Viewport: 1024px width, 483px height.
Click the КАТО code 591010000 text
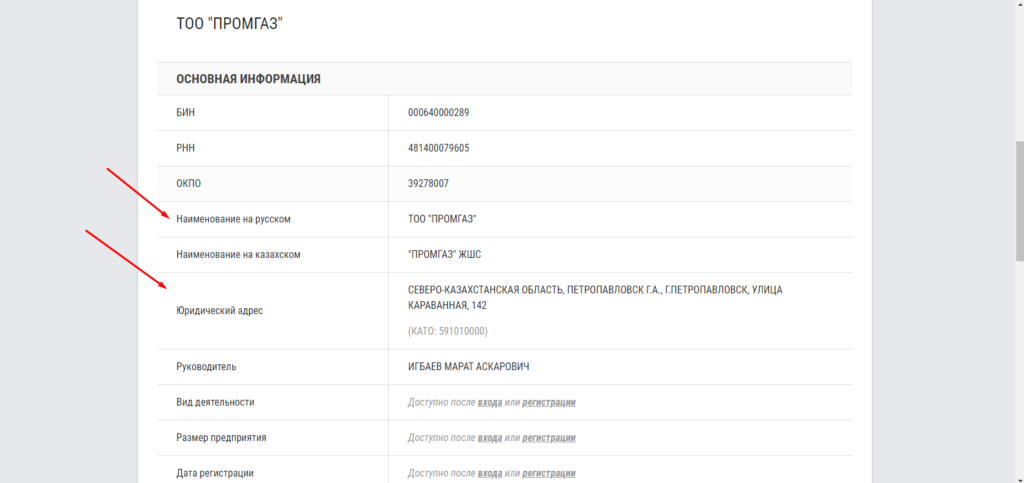447,331
